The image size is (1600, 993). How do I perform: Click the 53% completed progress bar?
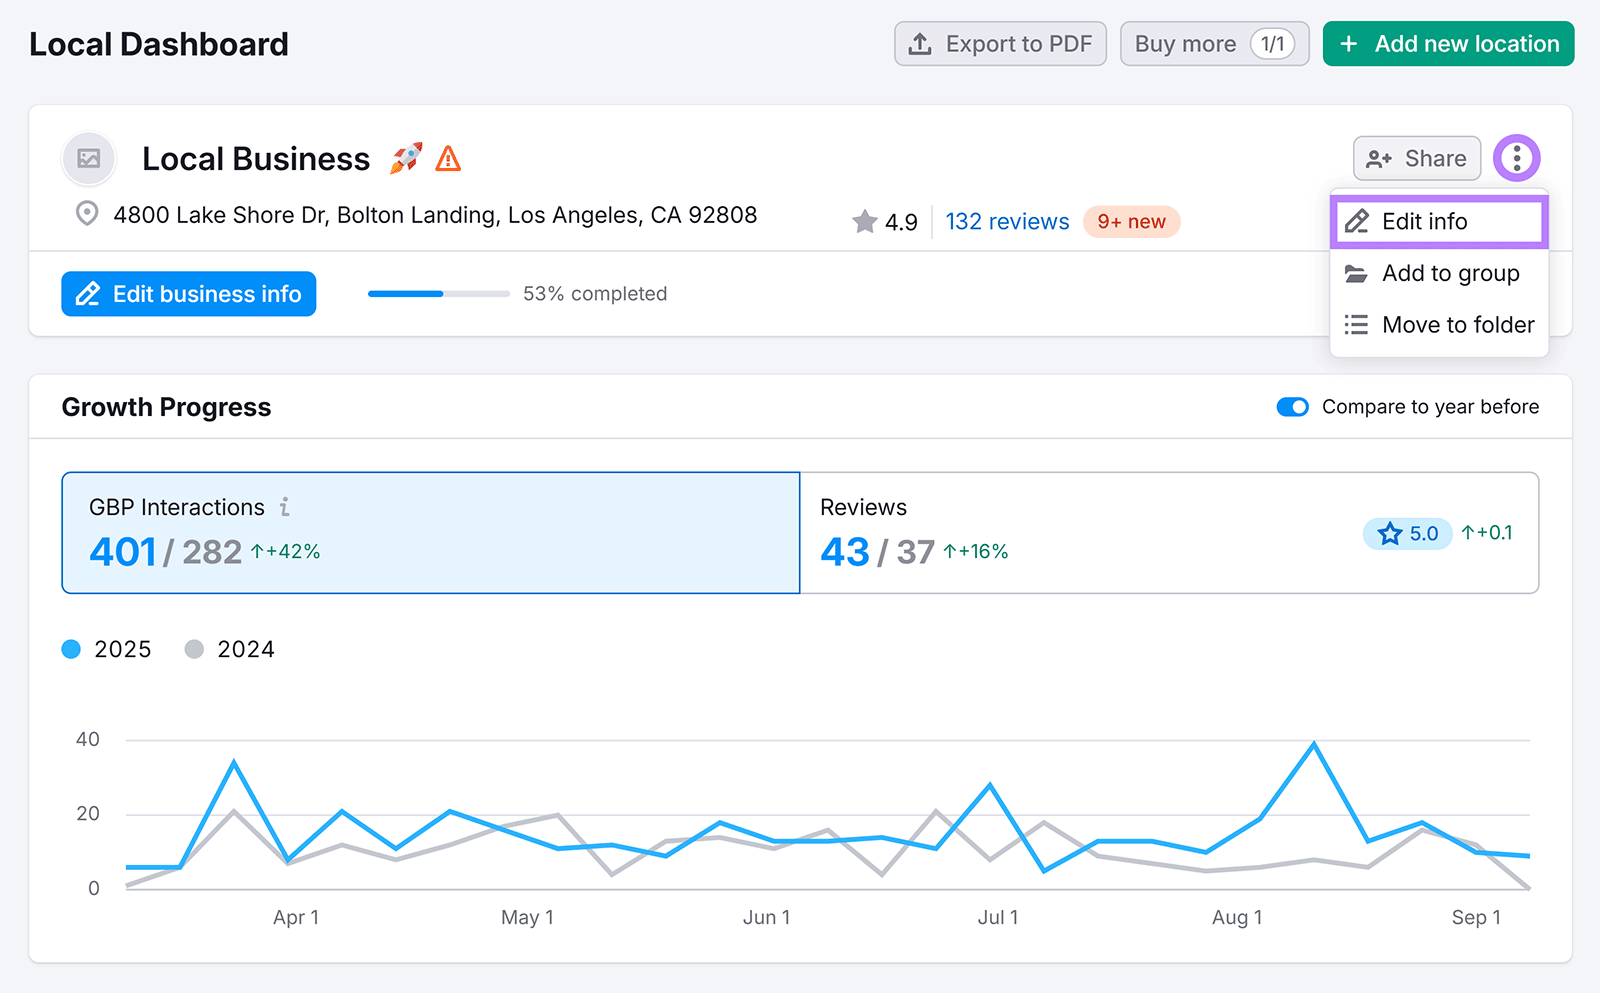(x=438, y=294)
